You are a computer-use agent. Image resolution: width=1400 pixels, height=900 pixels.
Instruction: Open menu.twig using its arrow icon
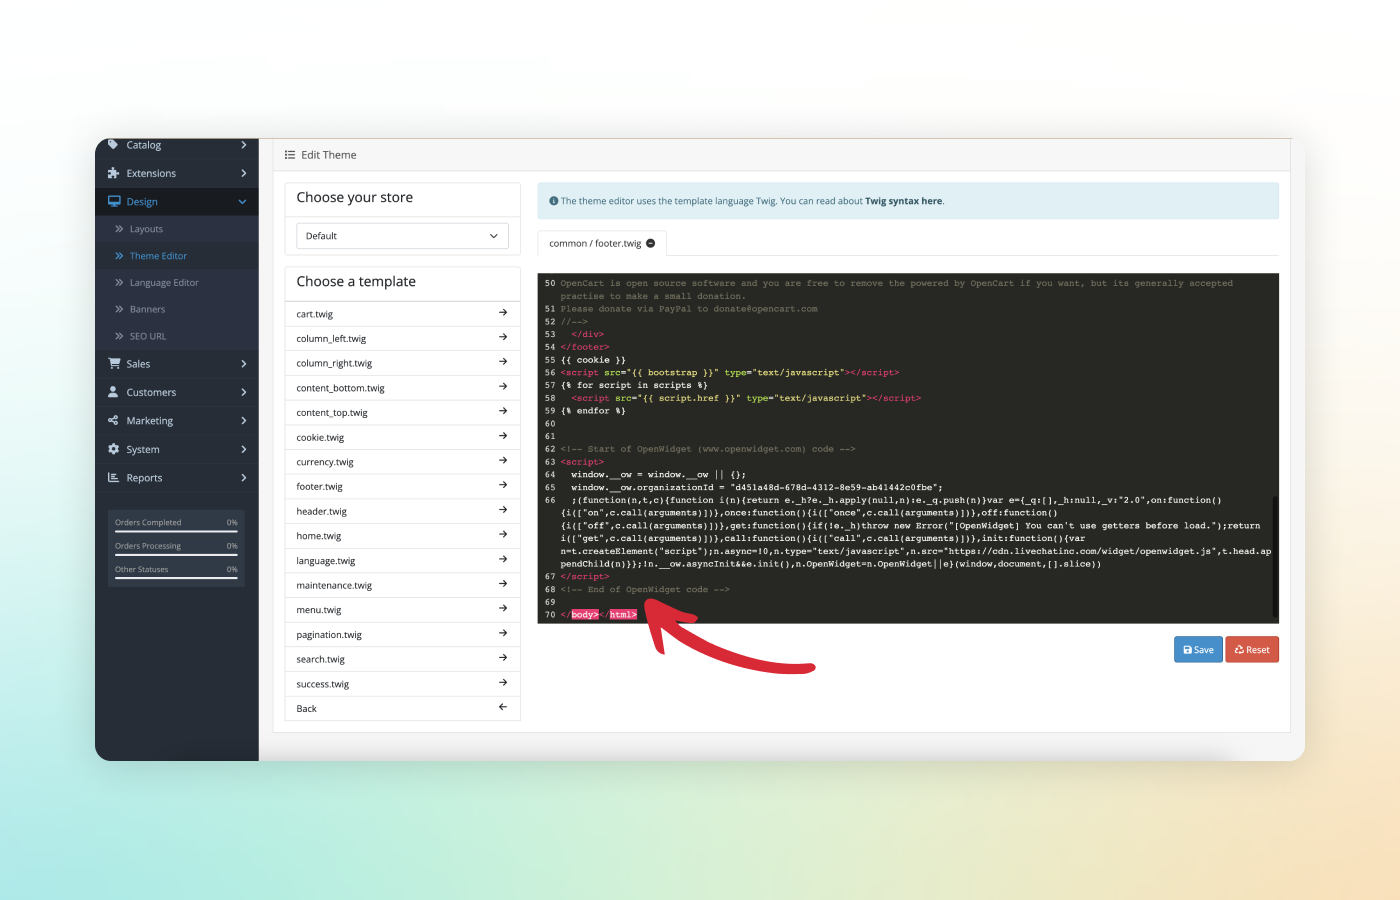click(503, 609)
